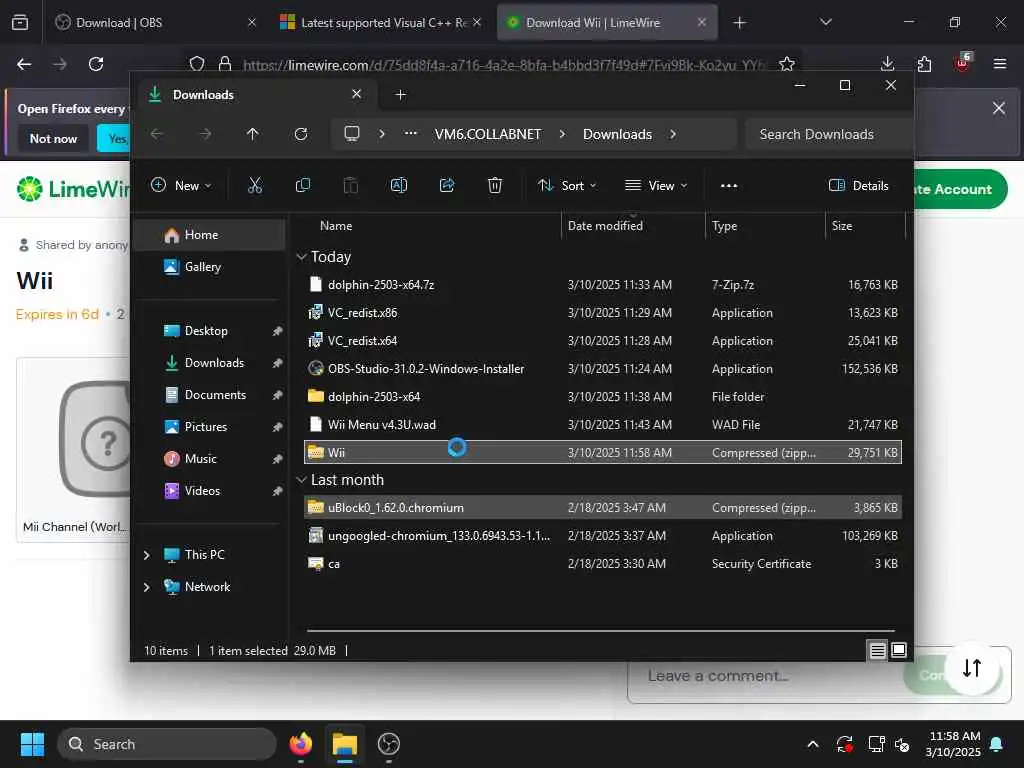Open the View dropdown
The image size is (1024, 768).
[x=656, y=185]
